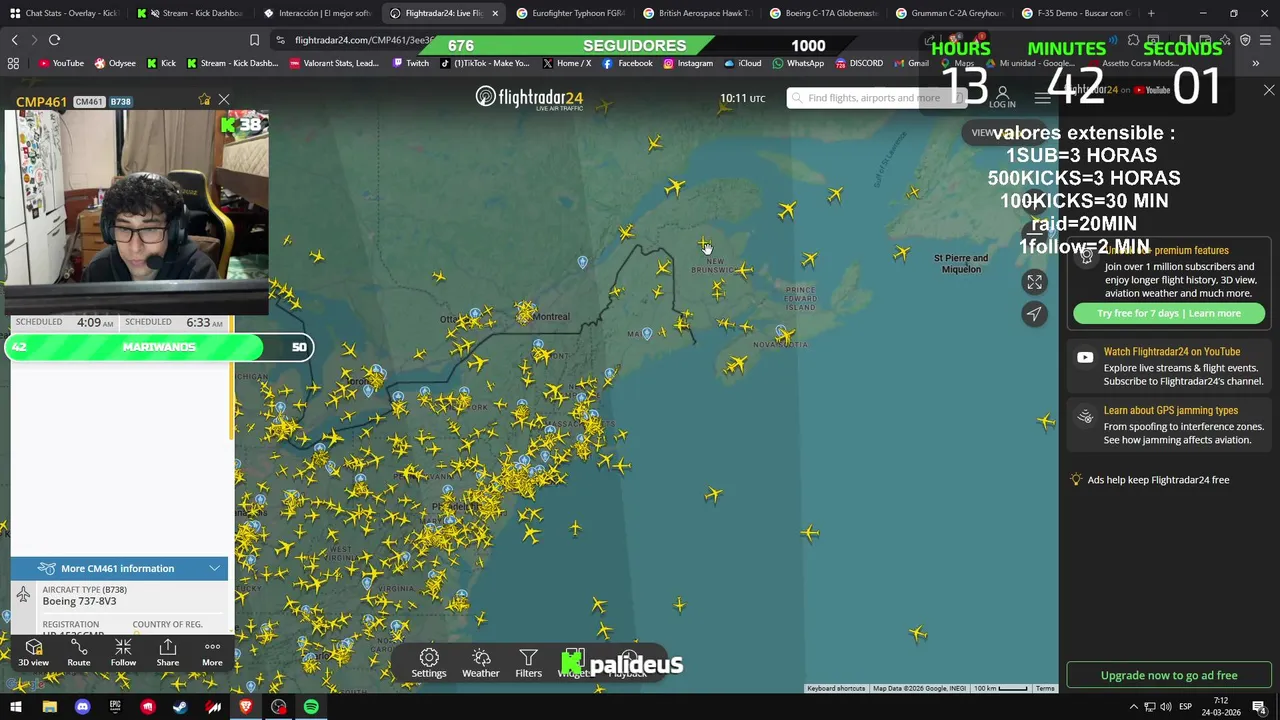Image resolution: width=1280 pixels, height=720 pixels.
Task: Open map Settings gear
Action: pyautogui.click(x=429, y=662)
